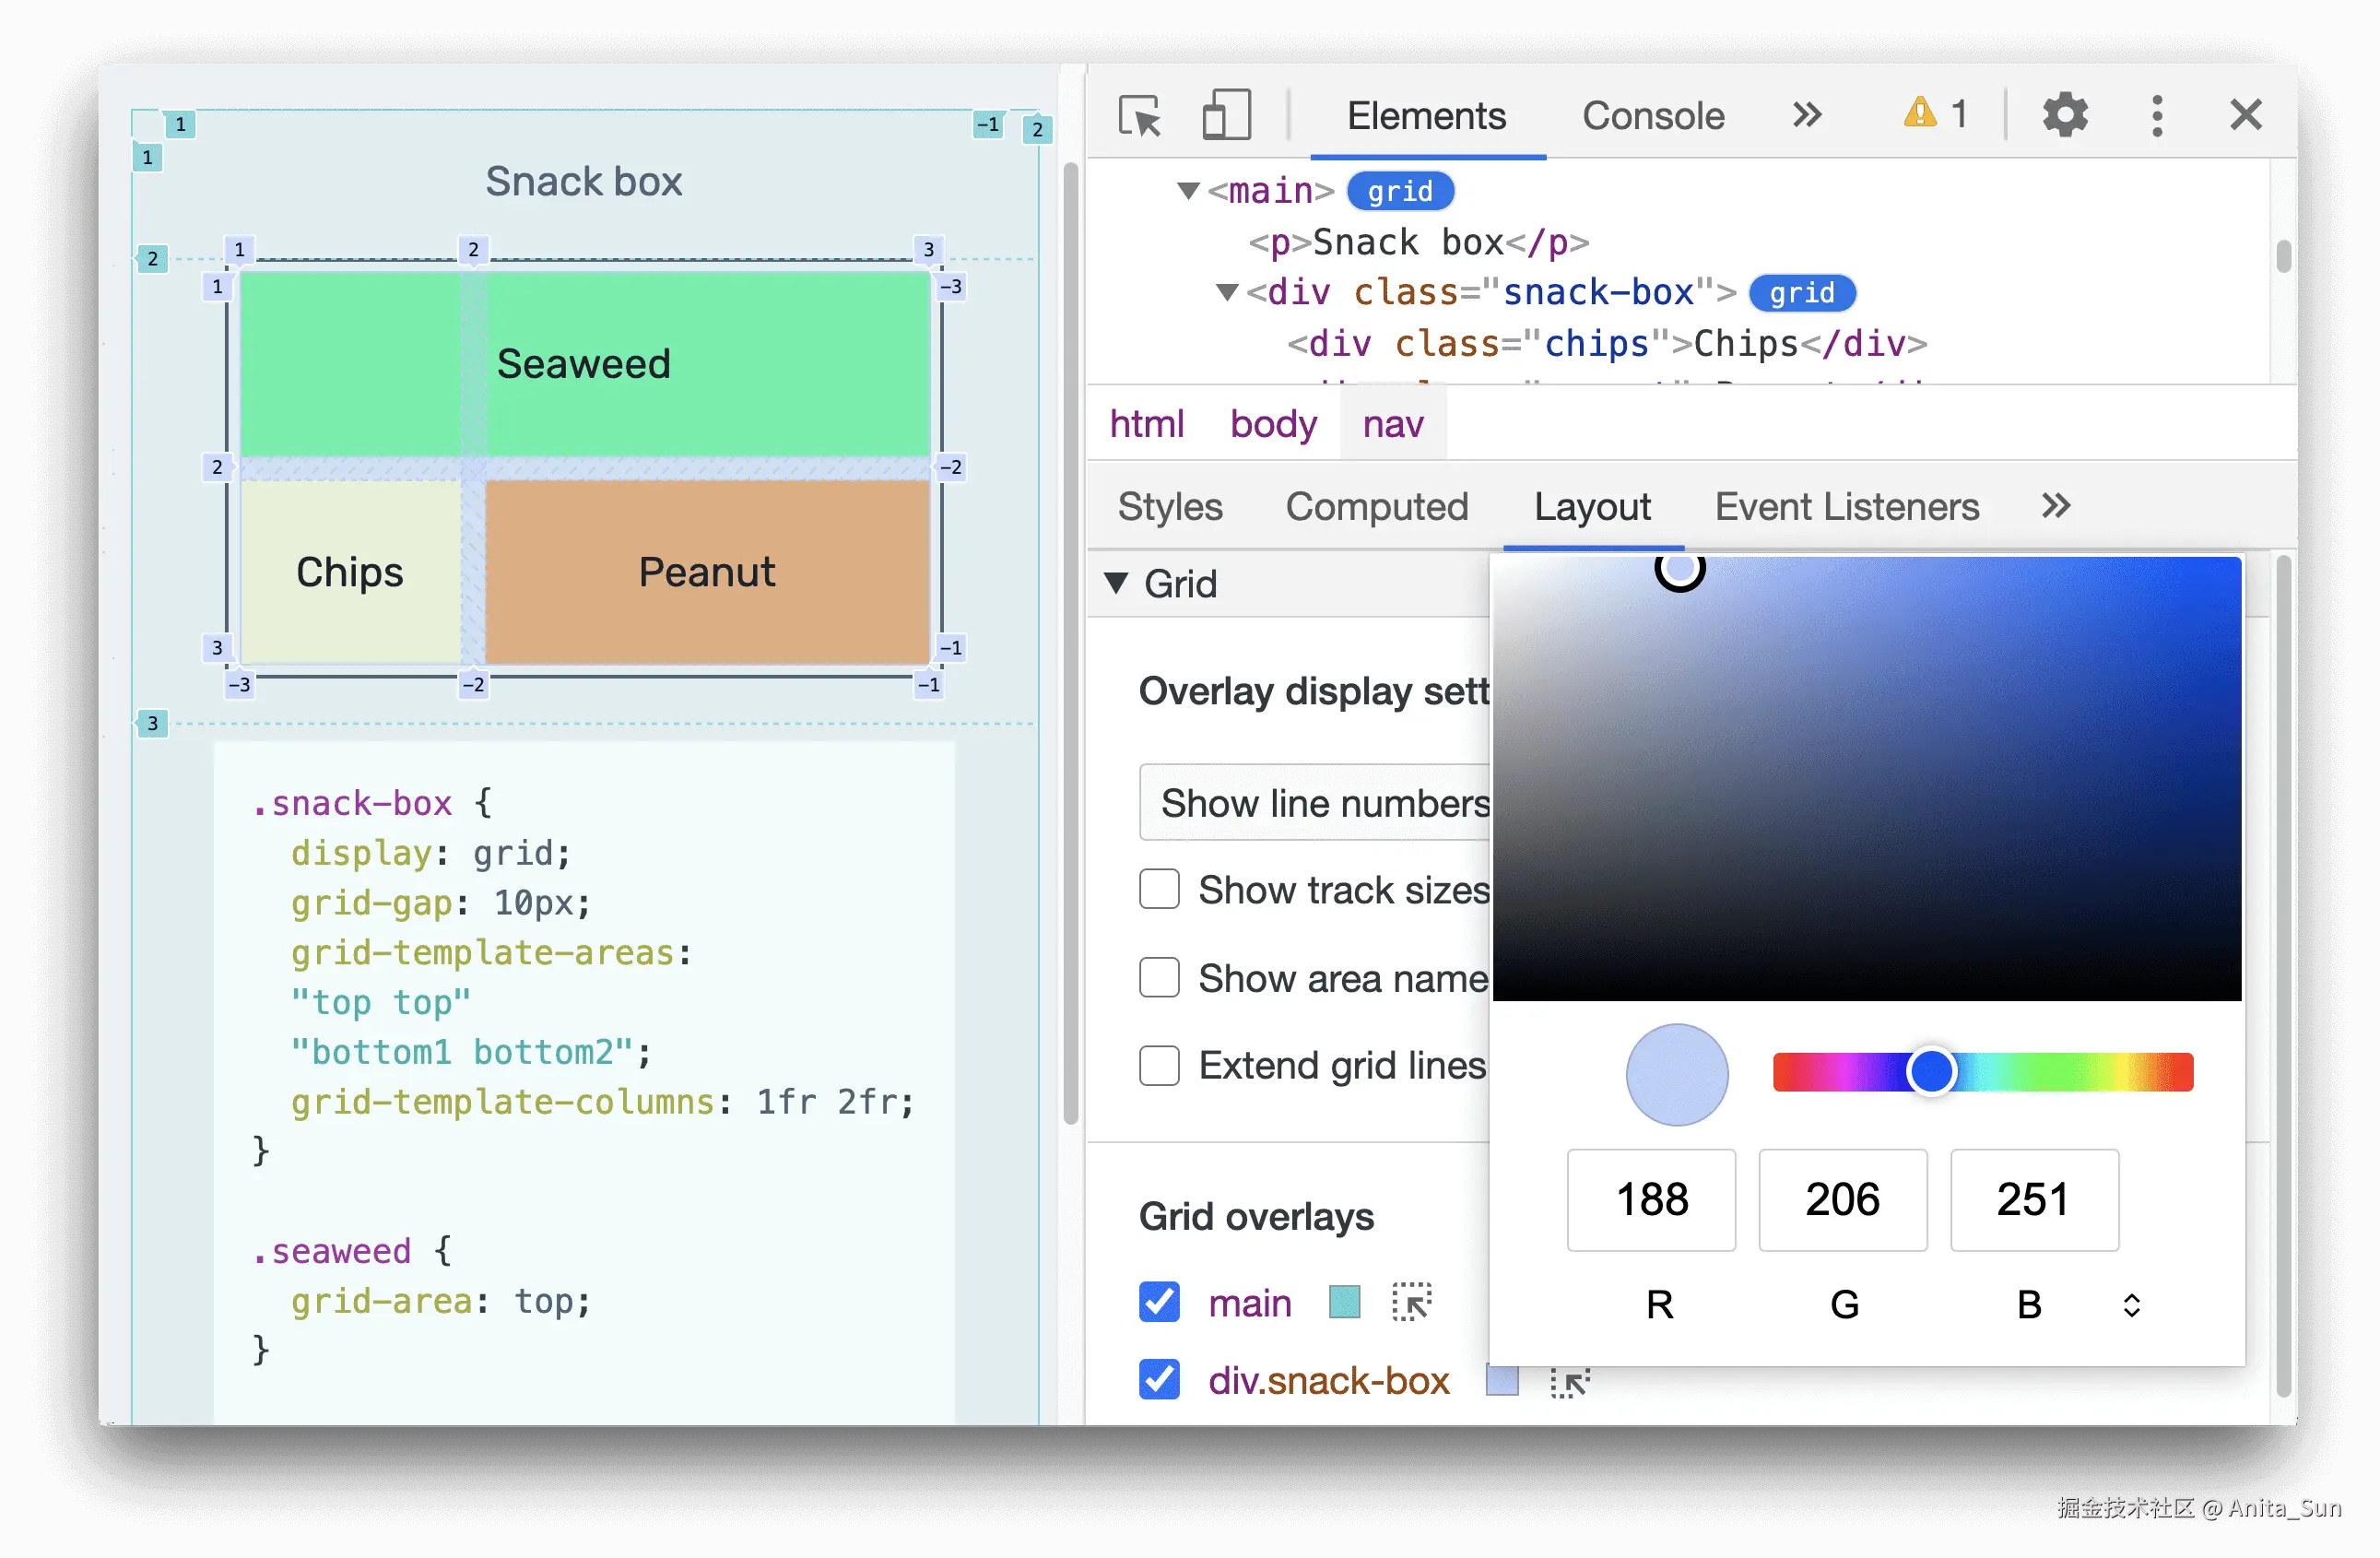Viewport: 2380px width, 1558px height.
Task: Switch to the Console tab
Action: (1652, 116)
